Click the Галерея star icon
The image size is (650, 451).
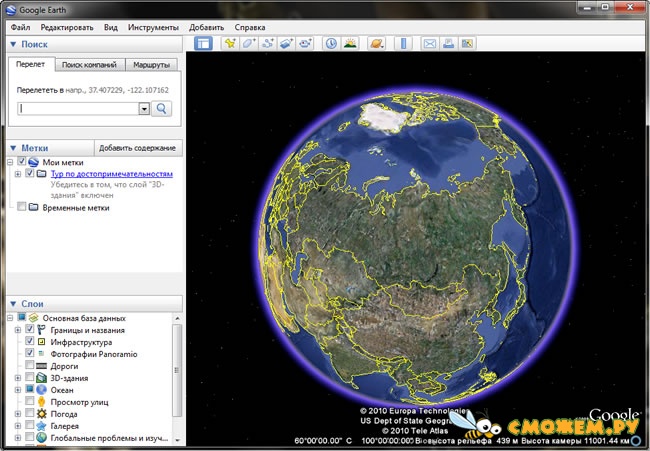41,426
